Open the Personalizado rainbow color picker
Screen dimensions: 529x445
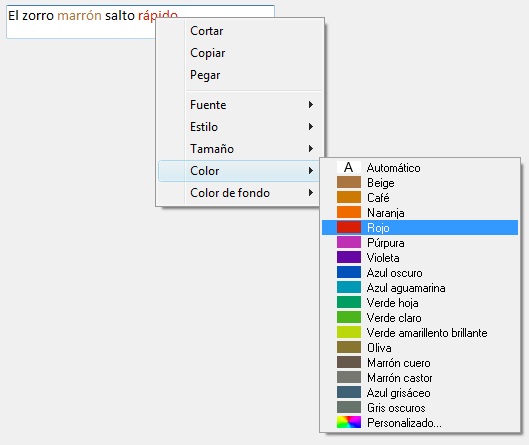tap(349, 422)
